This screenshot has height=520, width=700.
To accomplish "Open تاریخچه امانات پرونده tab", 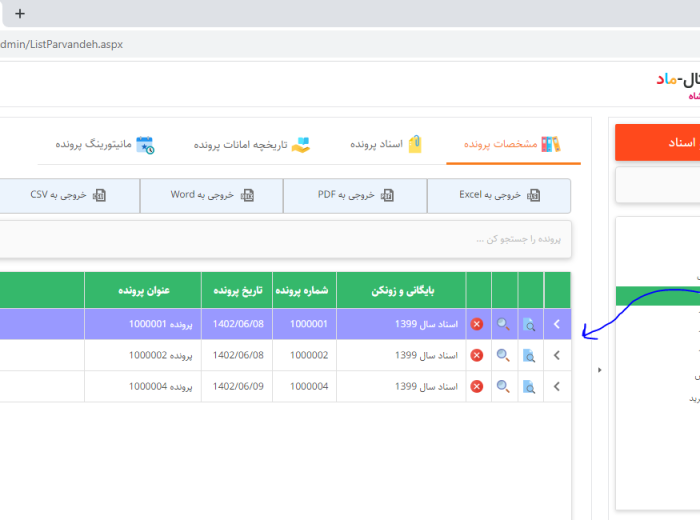I will 252,144.
